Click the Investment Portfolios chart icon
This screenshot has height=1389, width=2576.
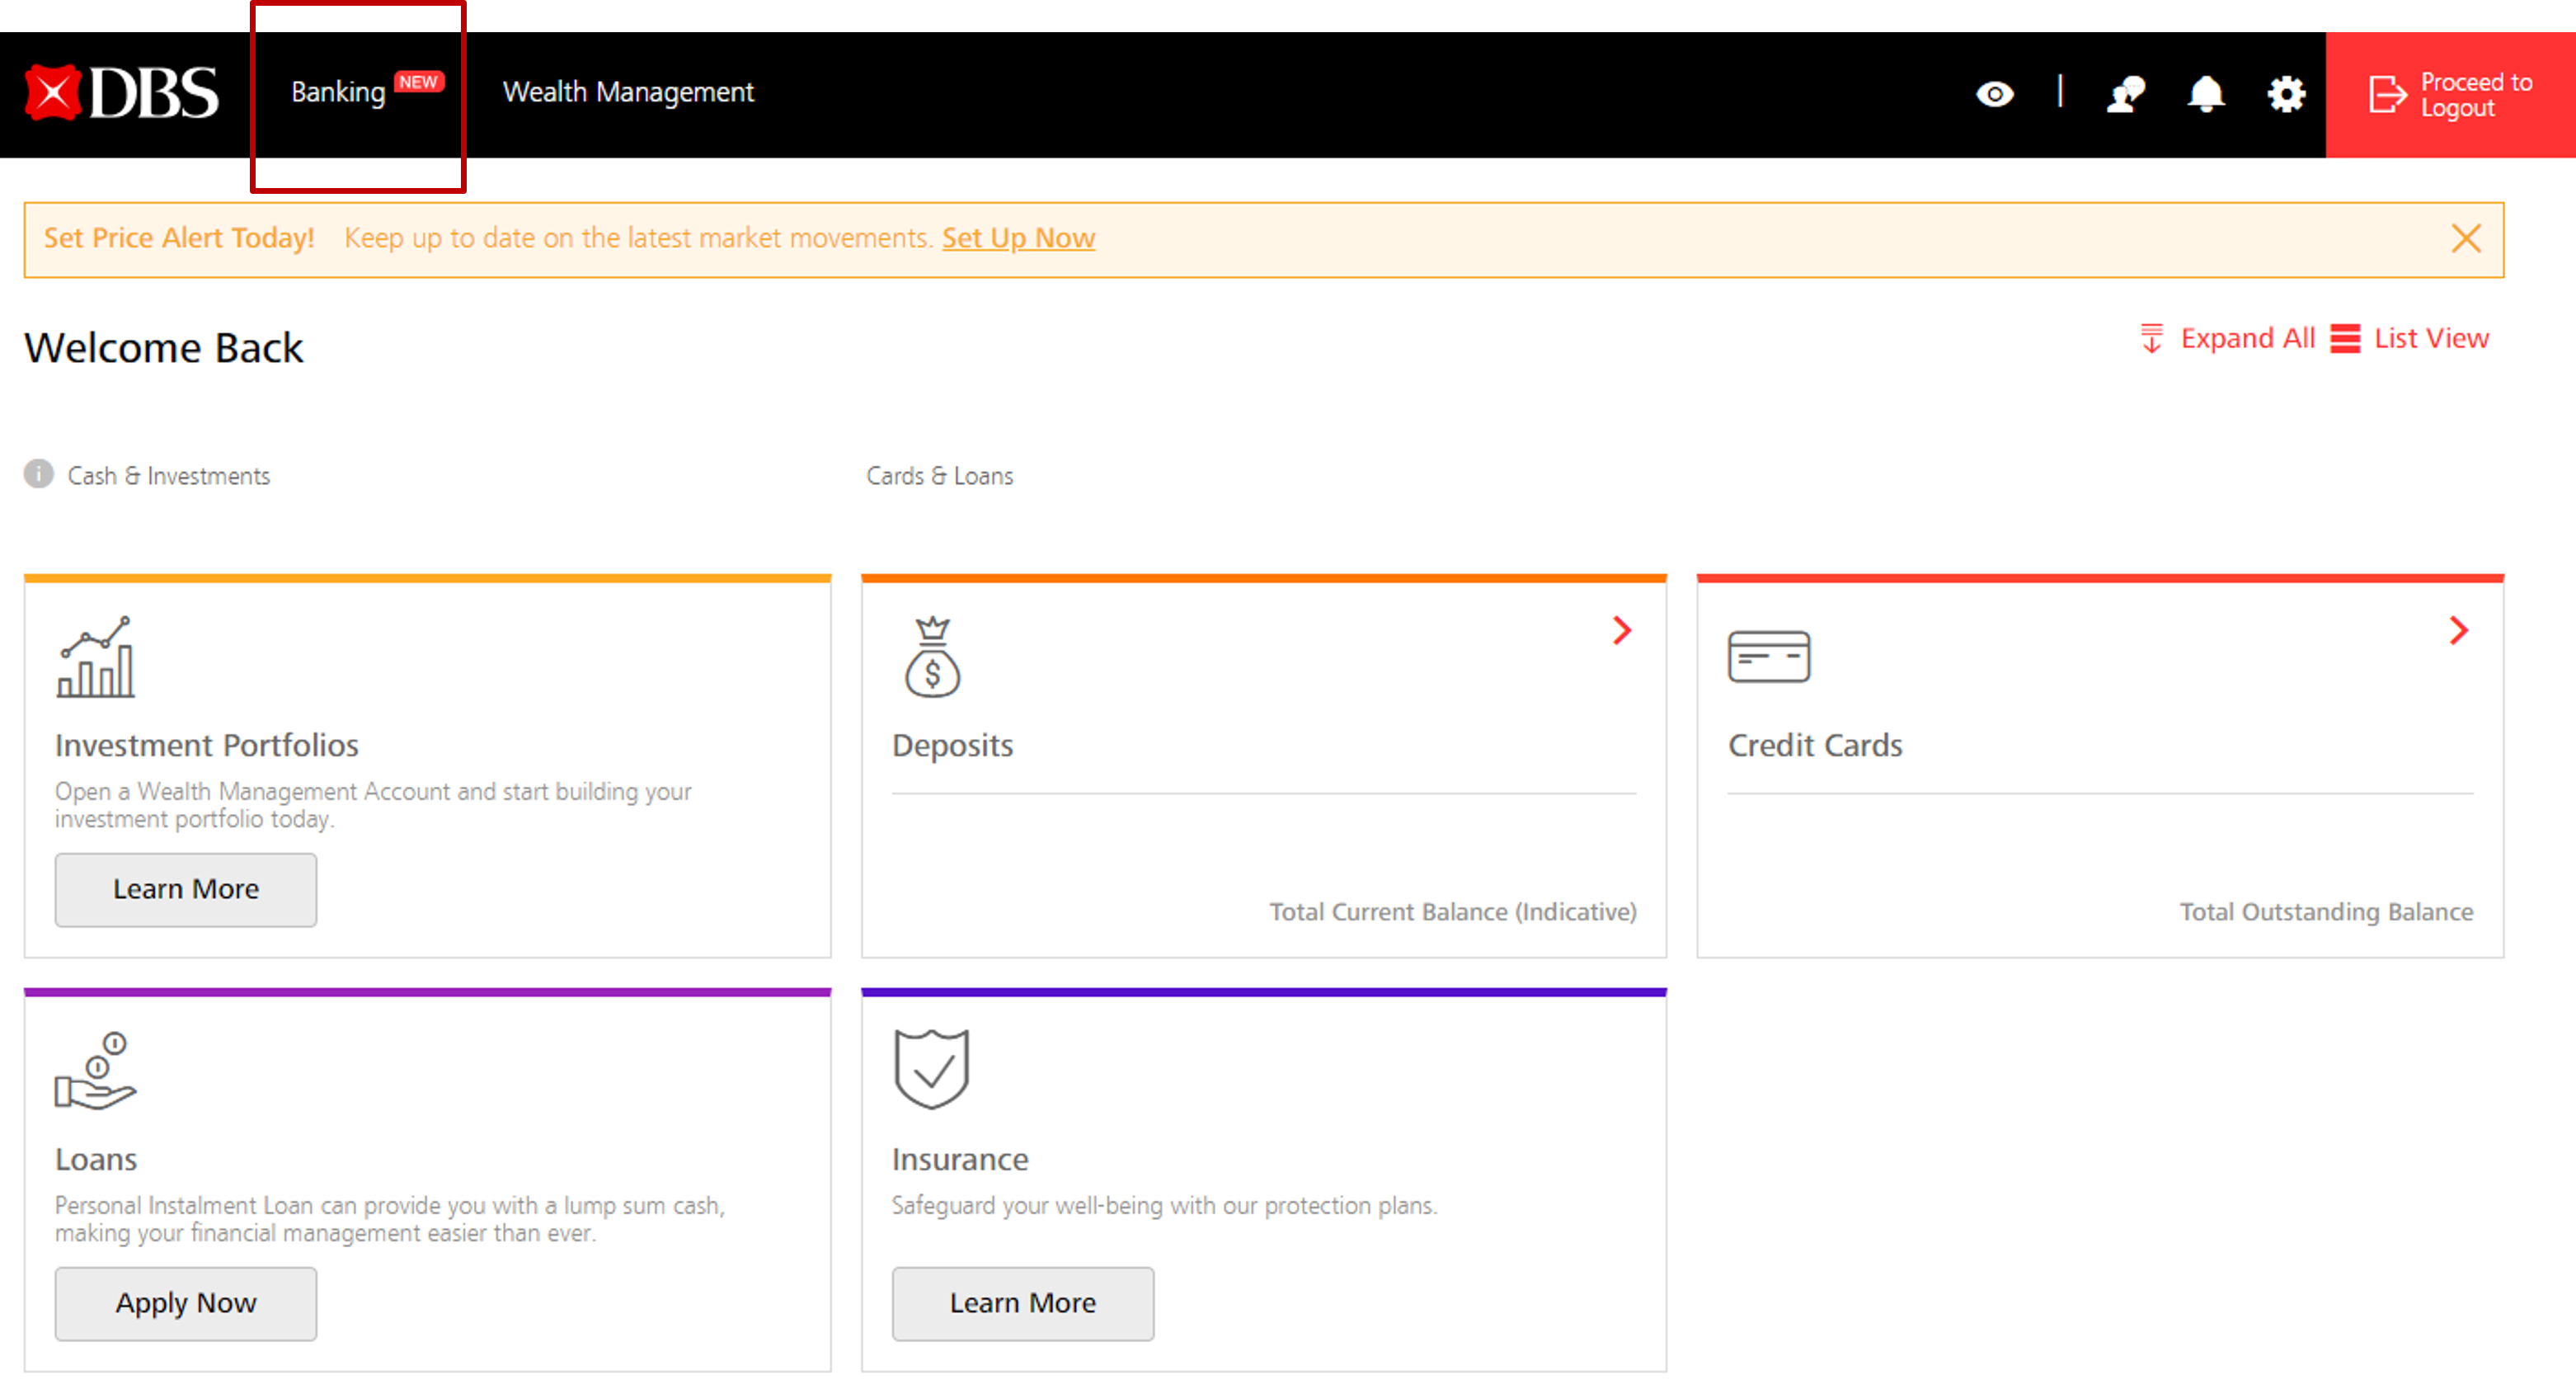(96, 657)
